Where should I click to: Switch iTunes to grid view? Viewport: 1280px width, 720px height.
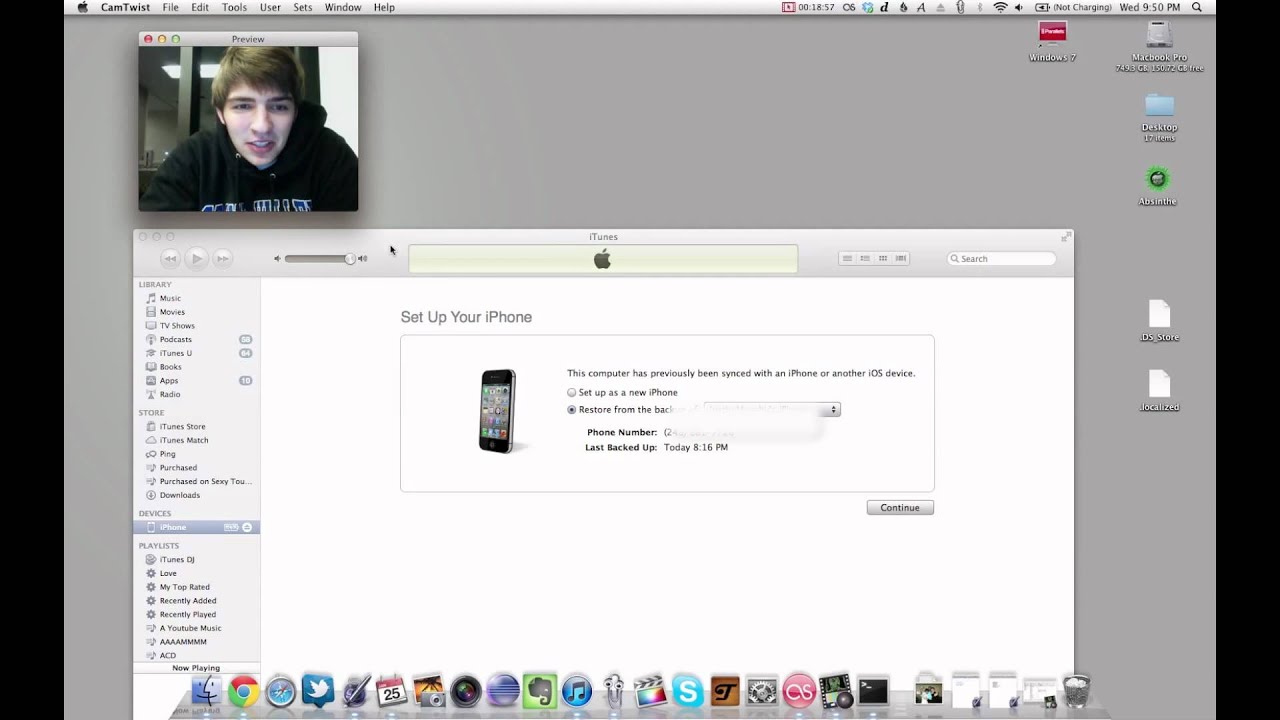coord(883,259)
